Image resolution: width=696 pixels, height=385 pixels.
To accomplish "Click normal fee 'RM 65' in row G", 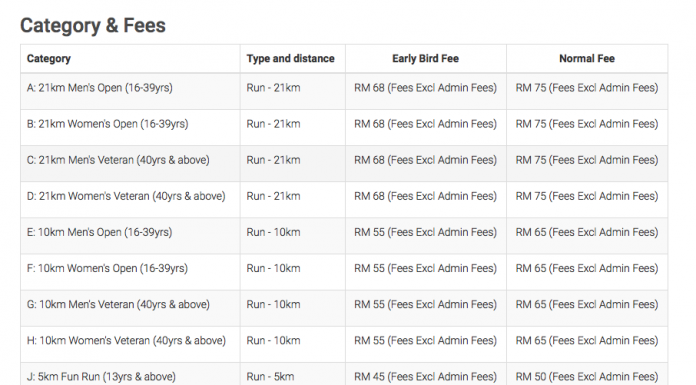I will [x=531, y=304].
